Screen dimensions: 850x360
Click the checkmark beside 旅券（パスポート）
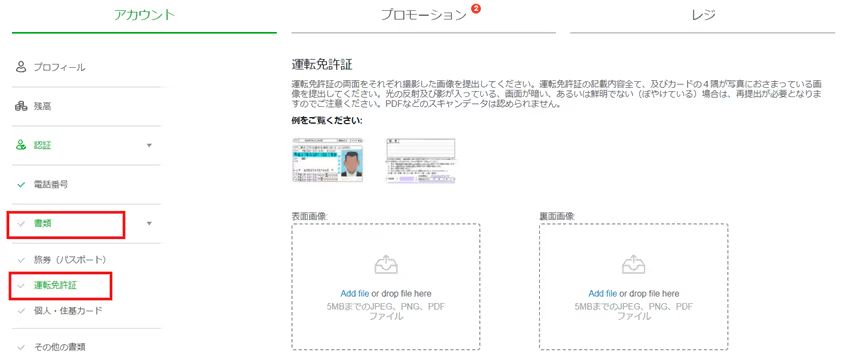21,260
